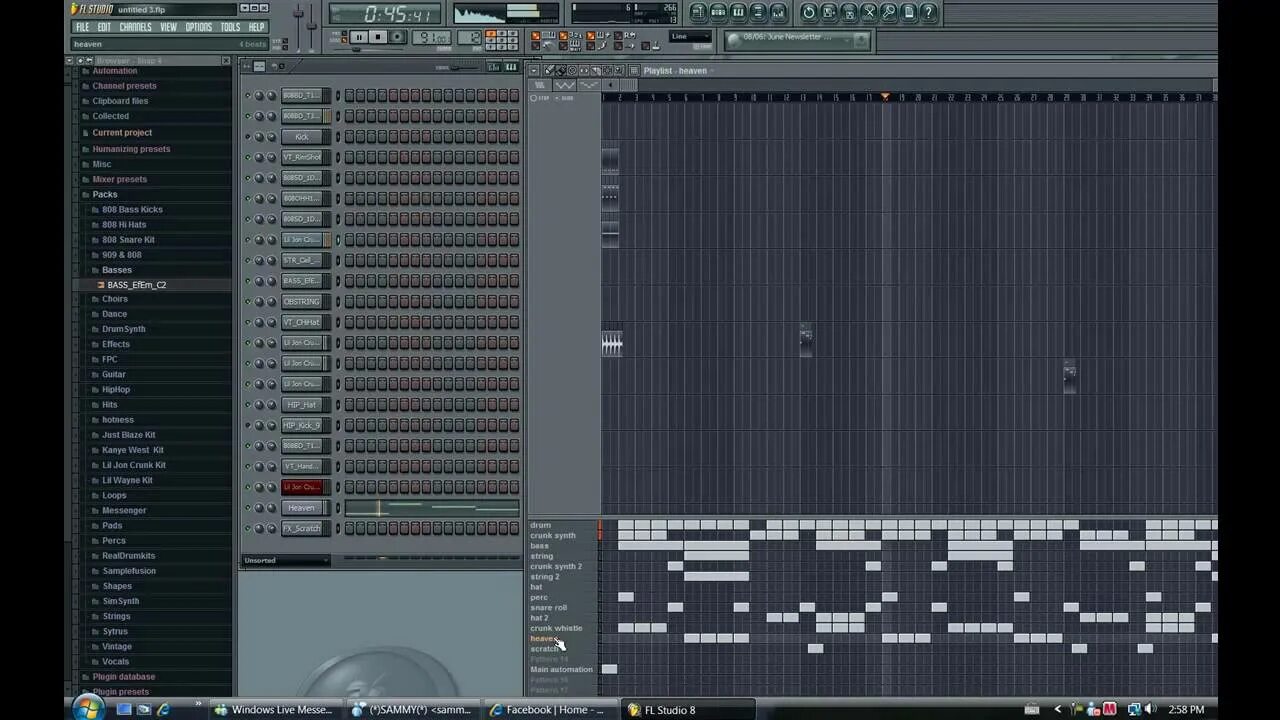Click the render/export toolbar icon
Viewport: 1280px width, 720px height.
coord(849,12)
